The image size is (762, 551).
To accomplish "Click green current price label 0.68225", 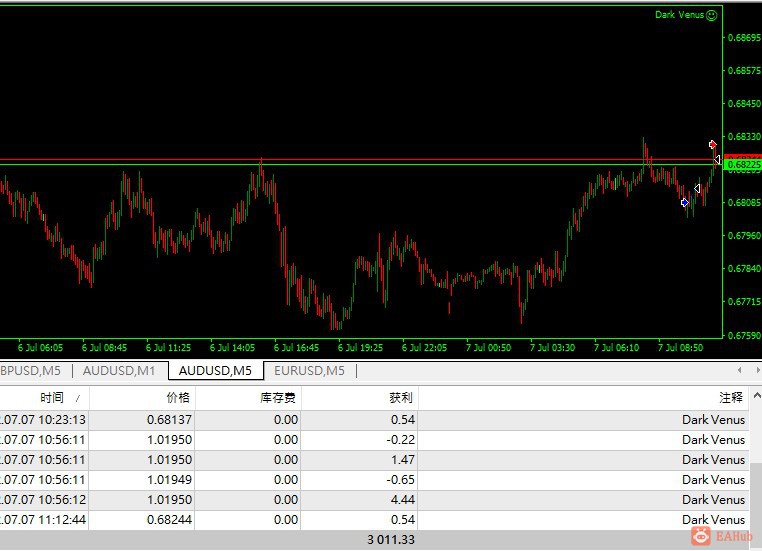I will point(743,165).
